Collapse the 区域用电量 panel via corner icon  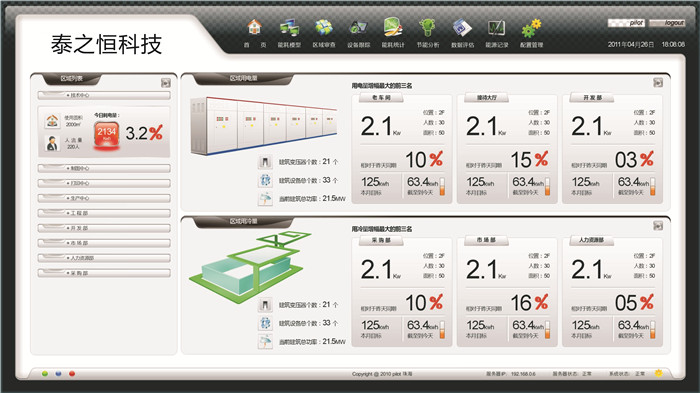point(658,83)
